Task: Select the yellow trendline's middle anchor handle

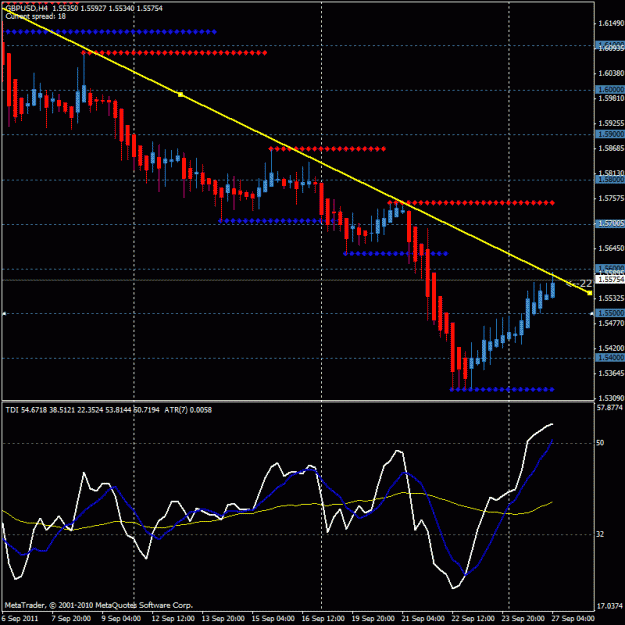Action: point(181,94)
